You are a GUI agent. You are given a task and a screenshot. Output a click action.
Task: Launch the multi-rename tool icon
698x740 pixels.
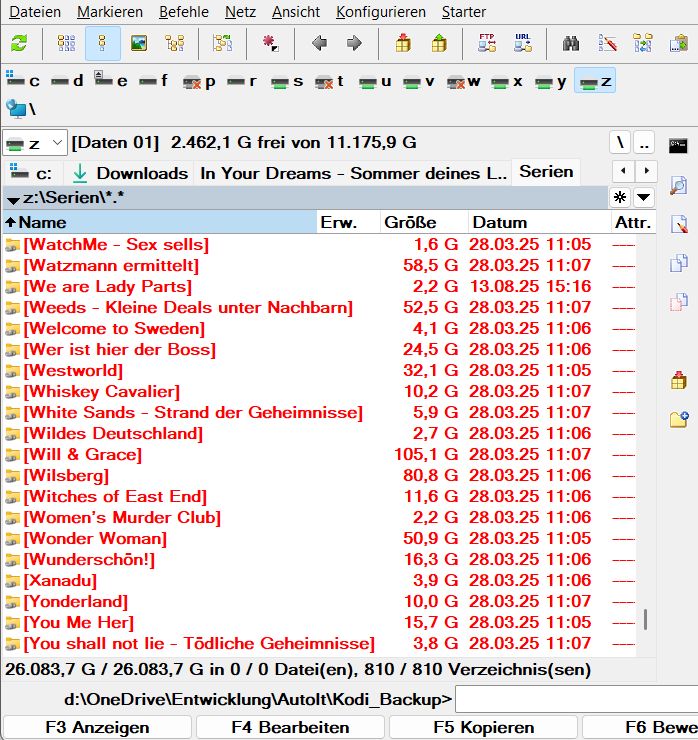pyautogui.click(x=607, y=44)
